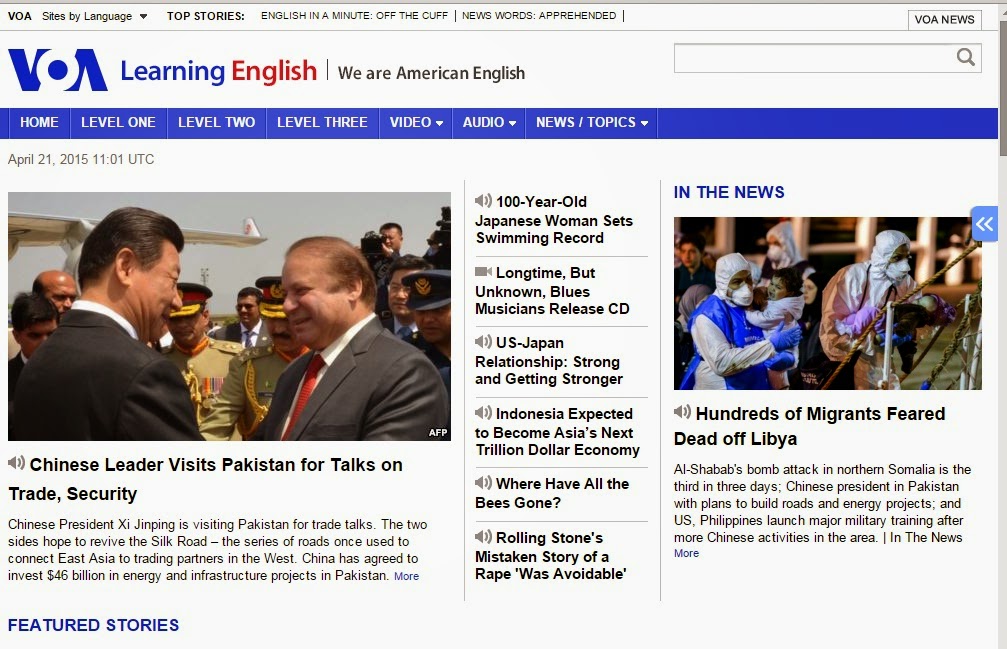This screenshot has width=1007, height=649.
Task: Expand the VIDEO menu
Action: click(x=414, y=122)
